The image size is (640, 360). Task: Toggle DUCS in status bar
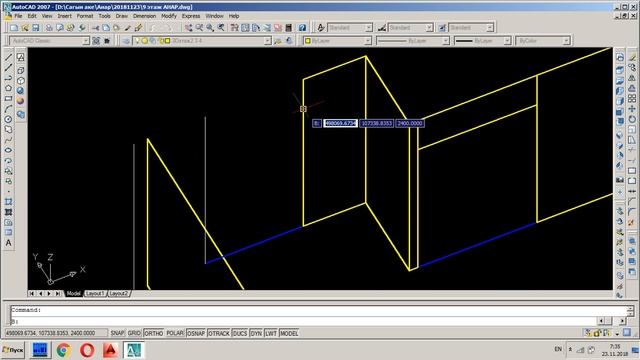pyautogui.click(x=240, y=333)
